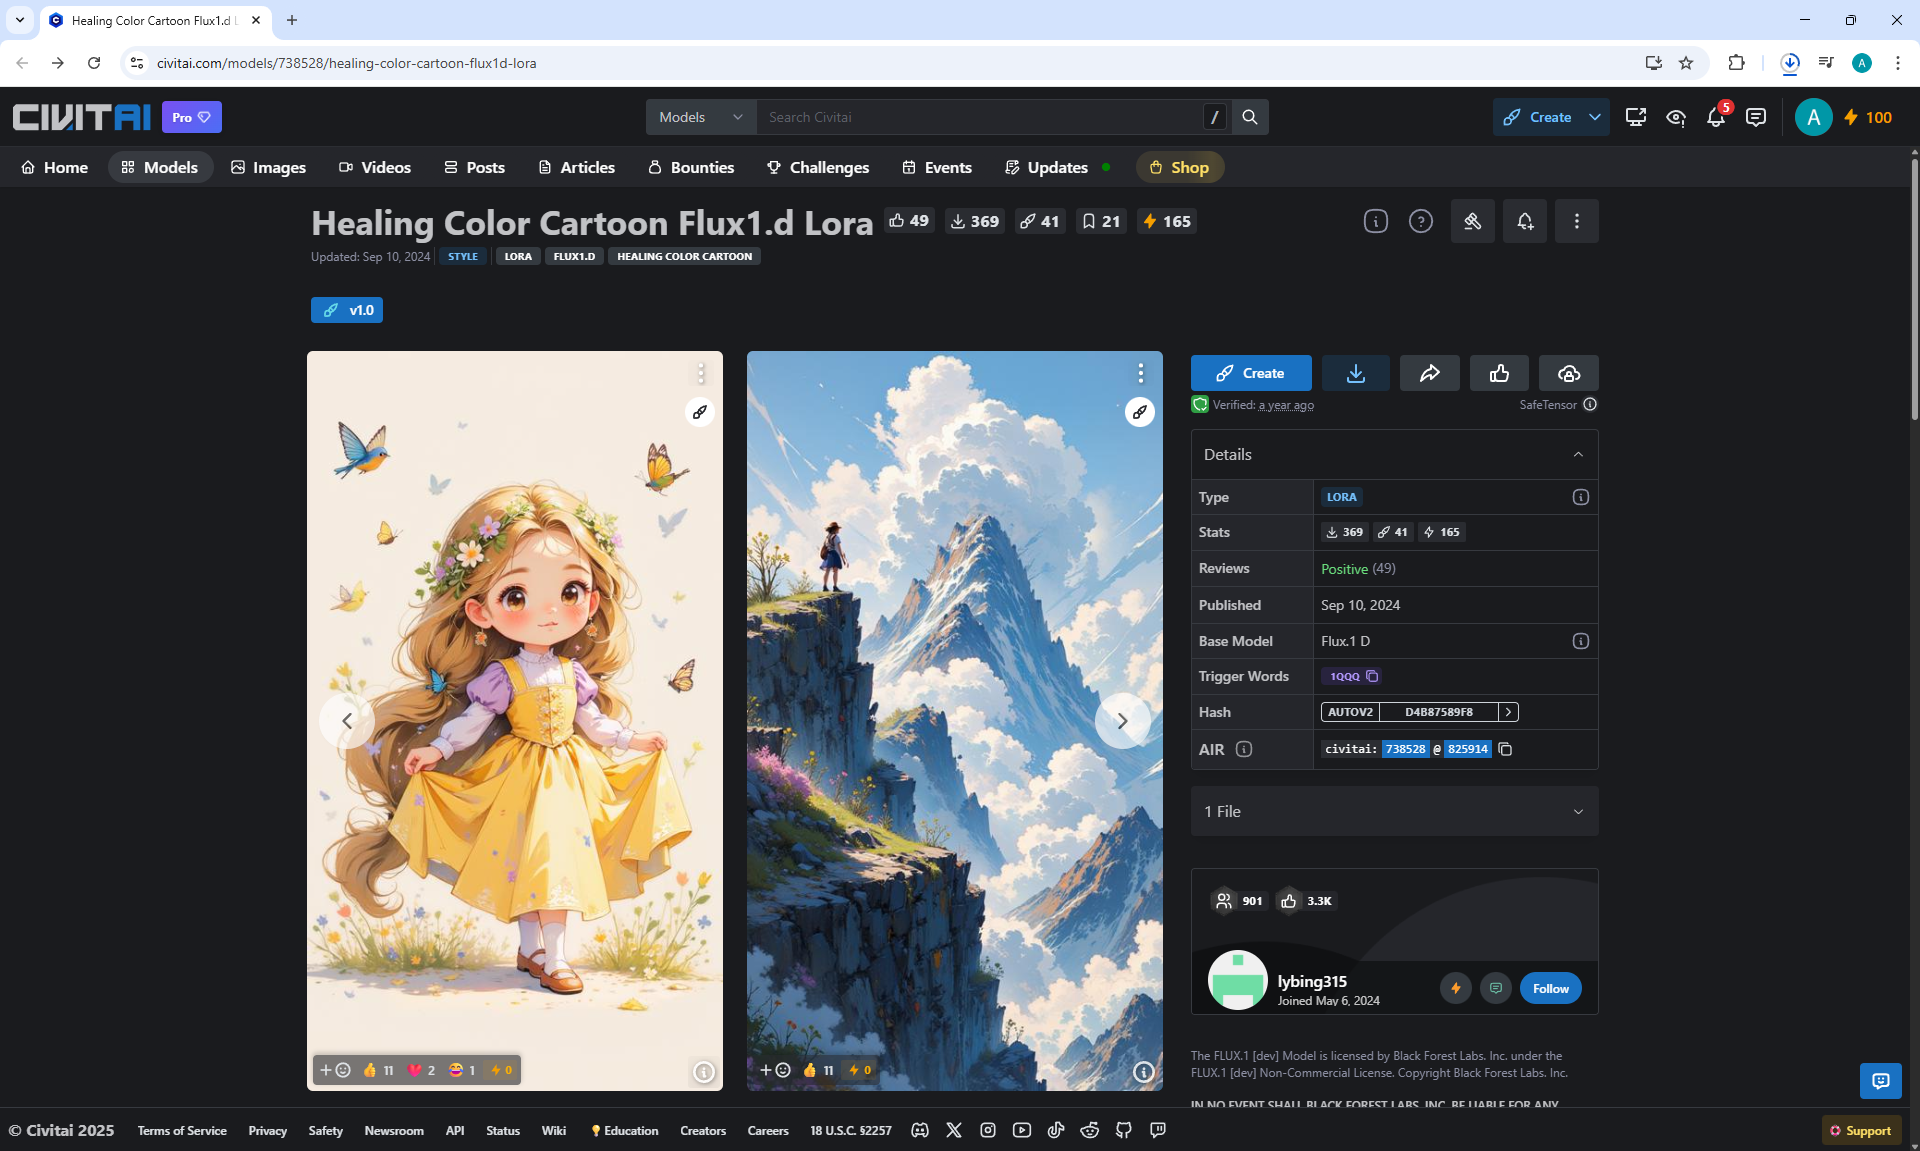This screenshot has height=1151, width=1920.
Task: Click the download model icon button
Action: [x=1355, y=373]
